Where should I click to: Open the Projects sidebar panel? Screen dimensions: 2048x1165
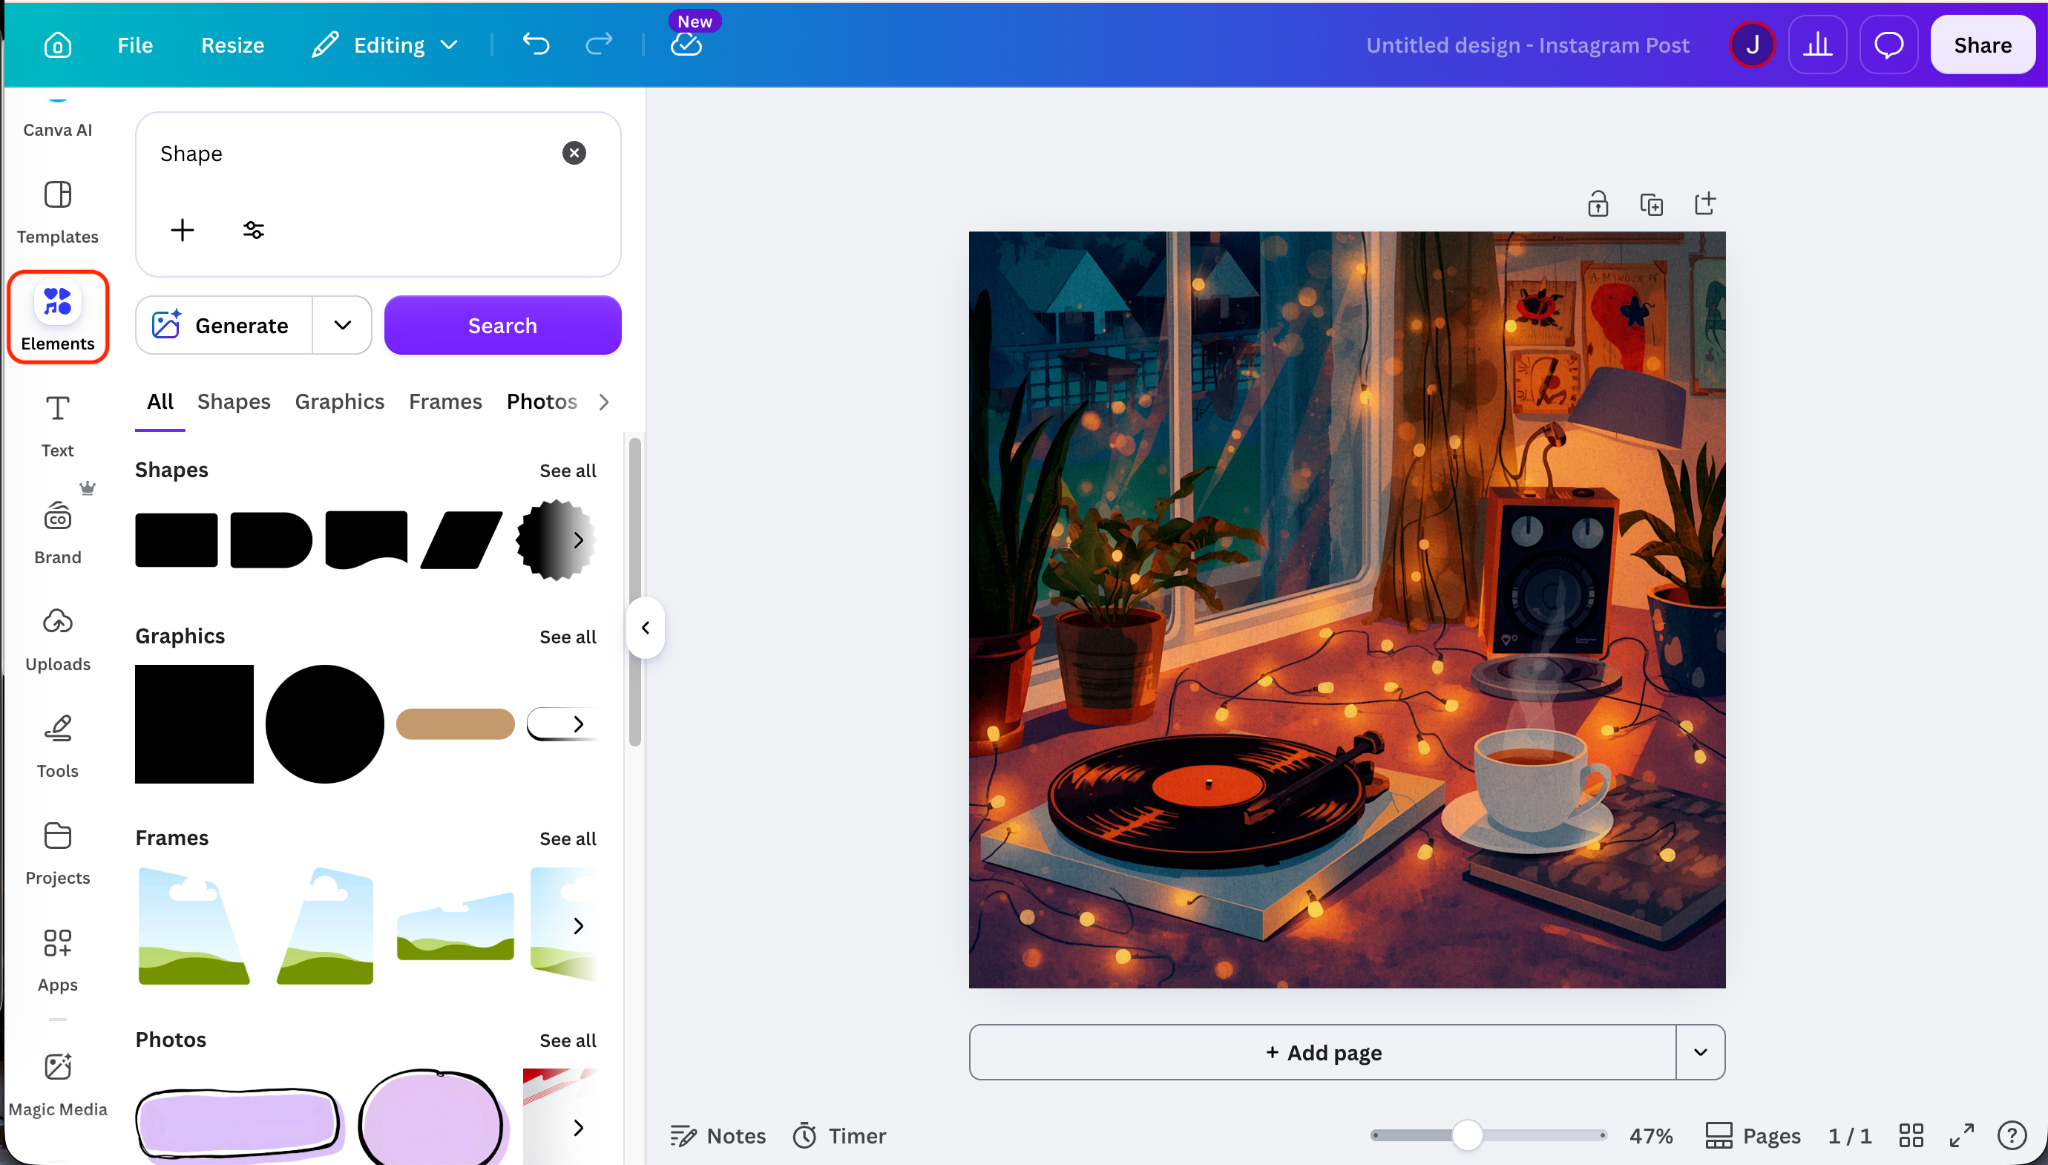[x=58, y=854]
